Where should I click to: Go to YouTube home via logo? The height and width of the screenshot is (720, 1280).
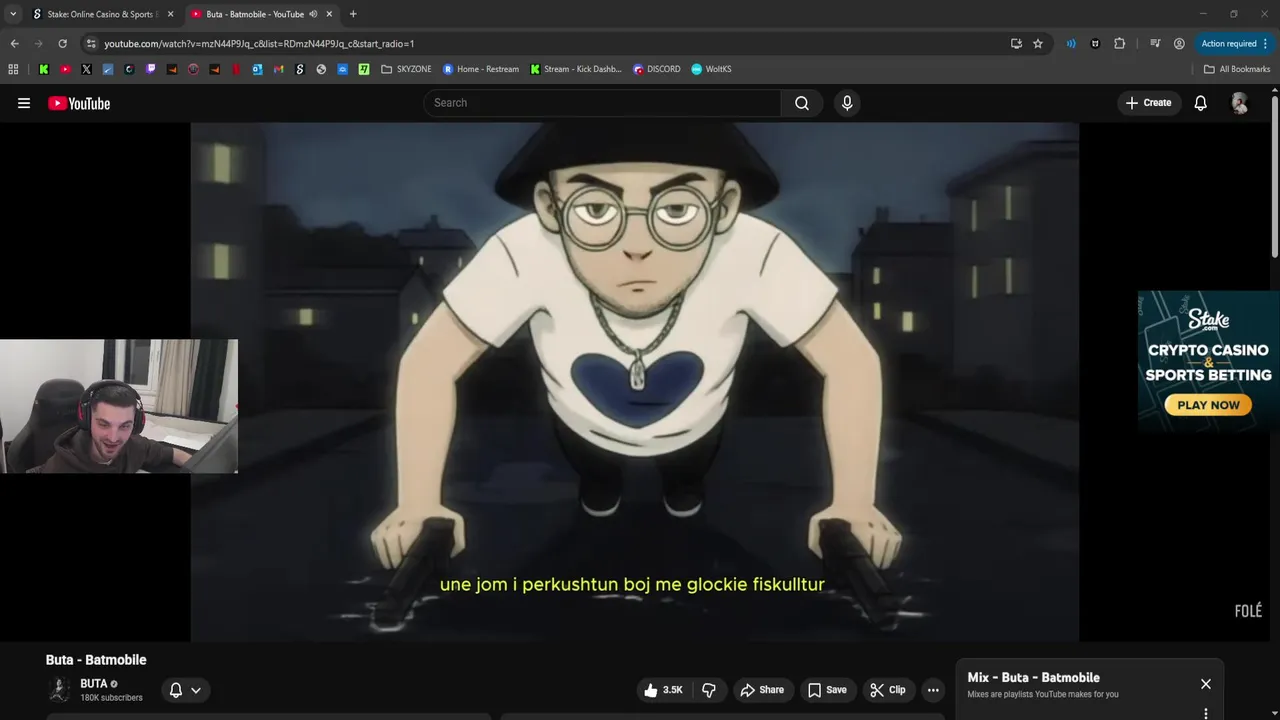point(79,103)
